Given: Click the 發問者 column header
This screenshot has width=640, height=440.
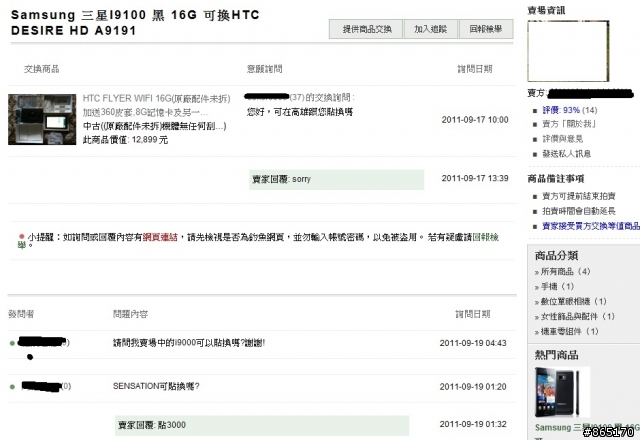Looking at the screenshot, I should pos(21,314).
